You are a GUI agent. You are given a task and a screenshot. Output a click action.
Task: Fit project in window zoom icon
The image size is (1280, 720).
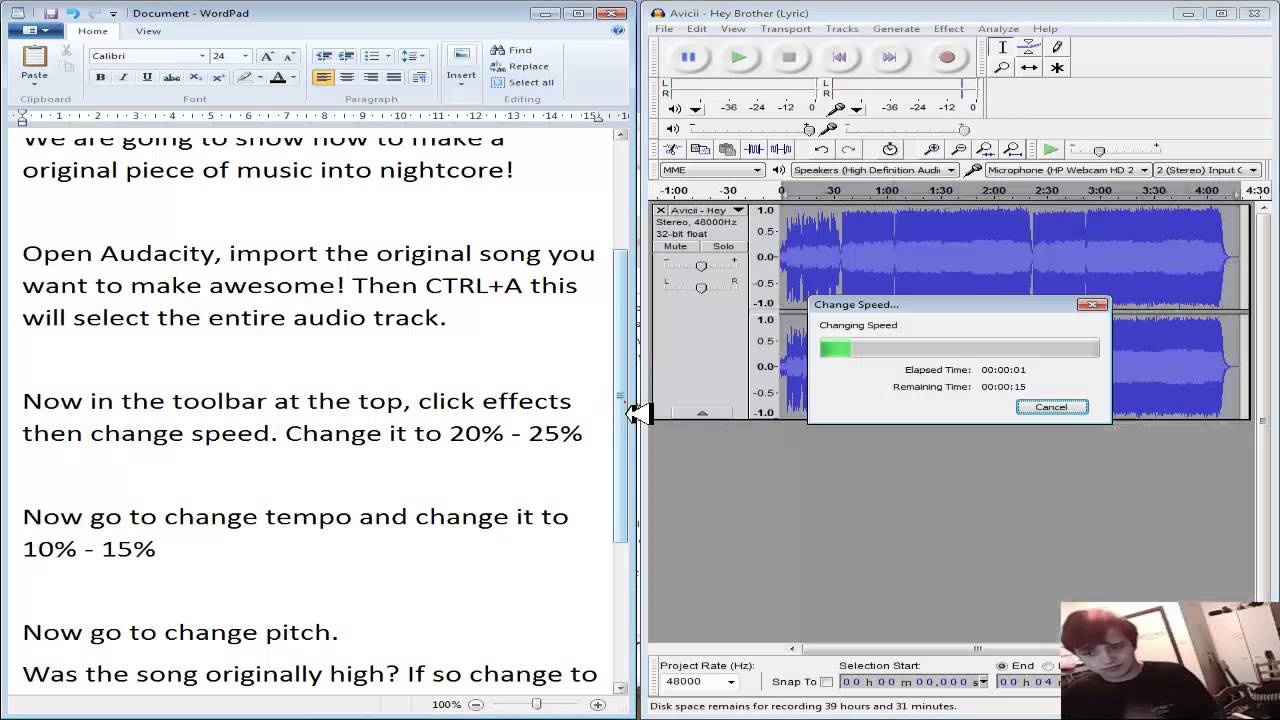pos(1012,149)
